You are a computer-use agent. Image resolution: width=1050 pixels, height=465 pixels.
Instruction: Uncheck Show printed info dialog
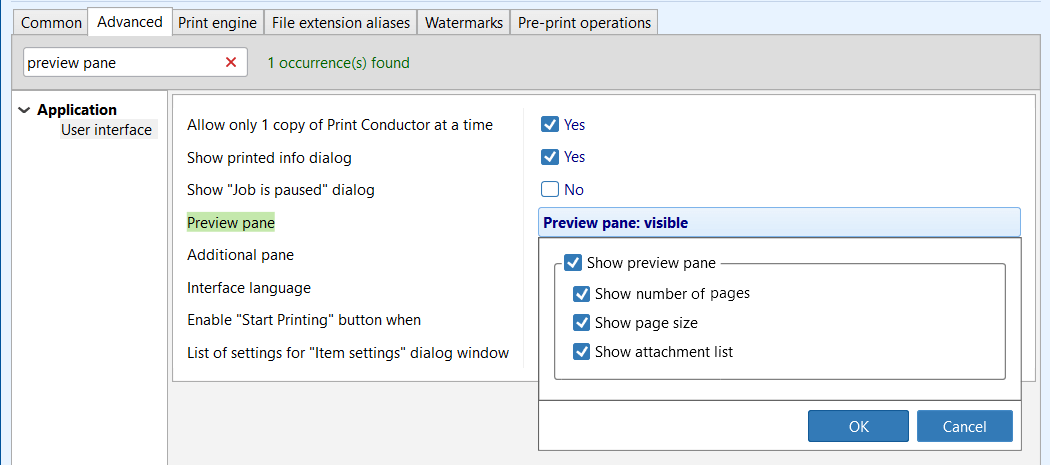(x=549, y=157)
